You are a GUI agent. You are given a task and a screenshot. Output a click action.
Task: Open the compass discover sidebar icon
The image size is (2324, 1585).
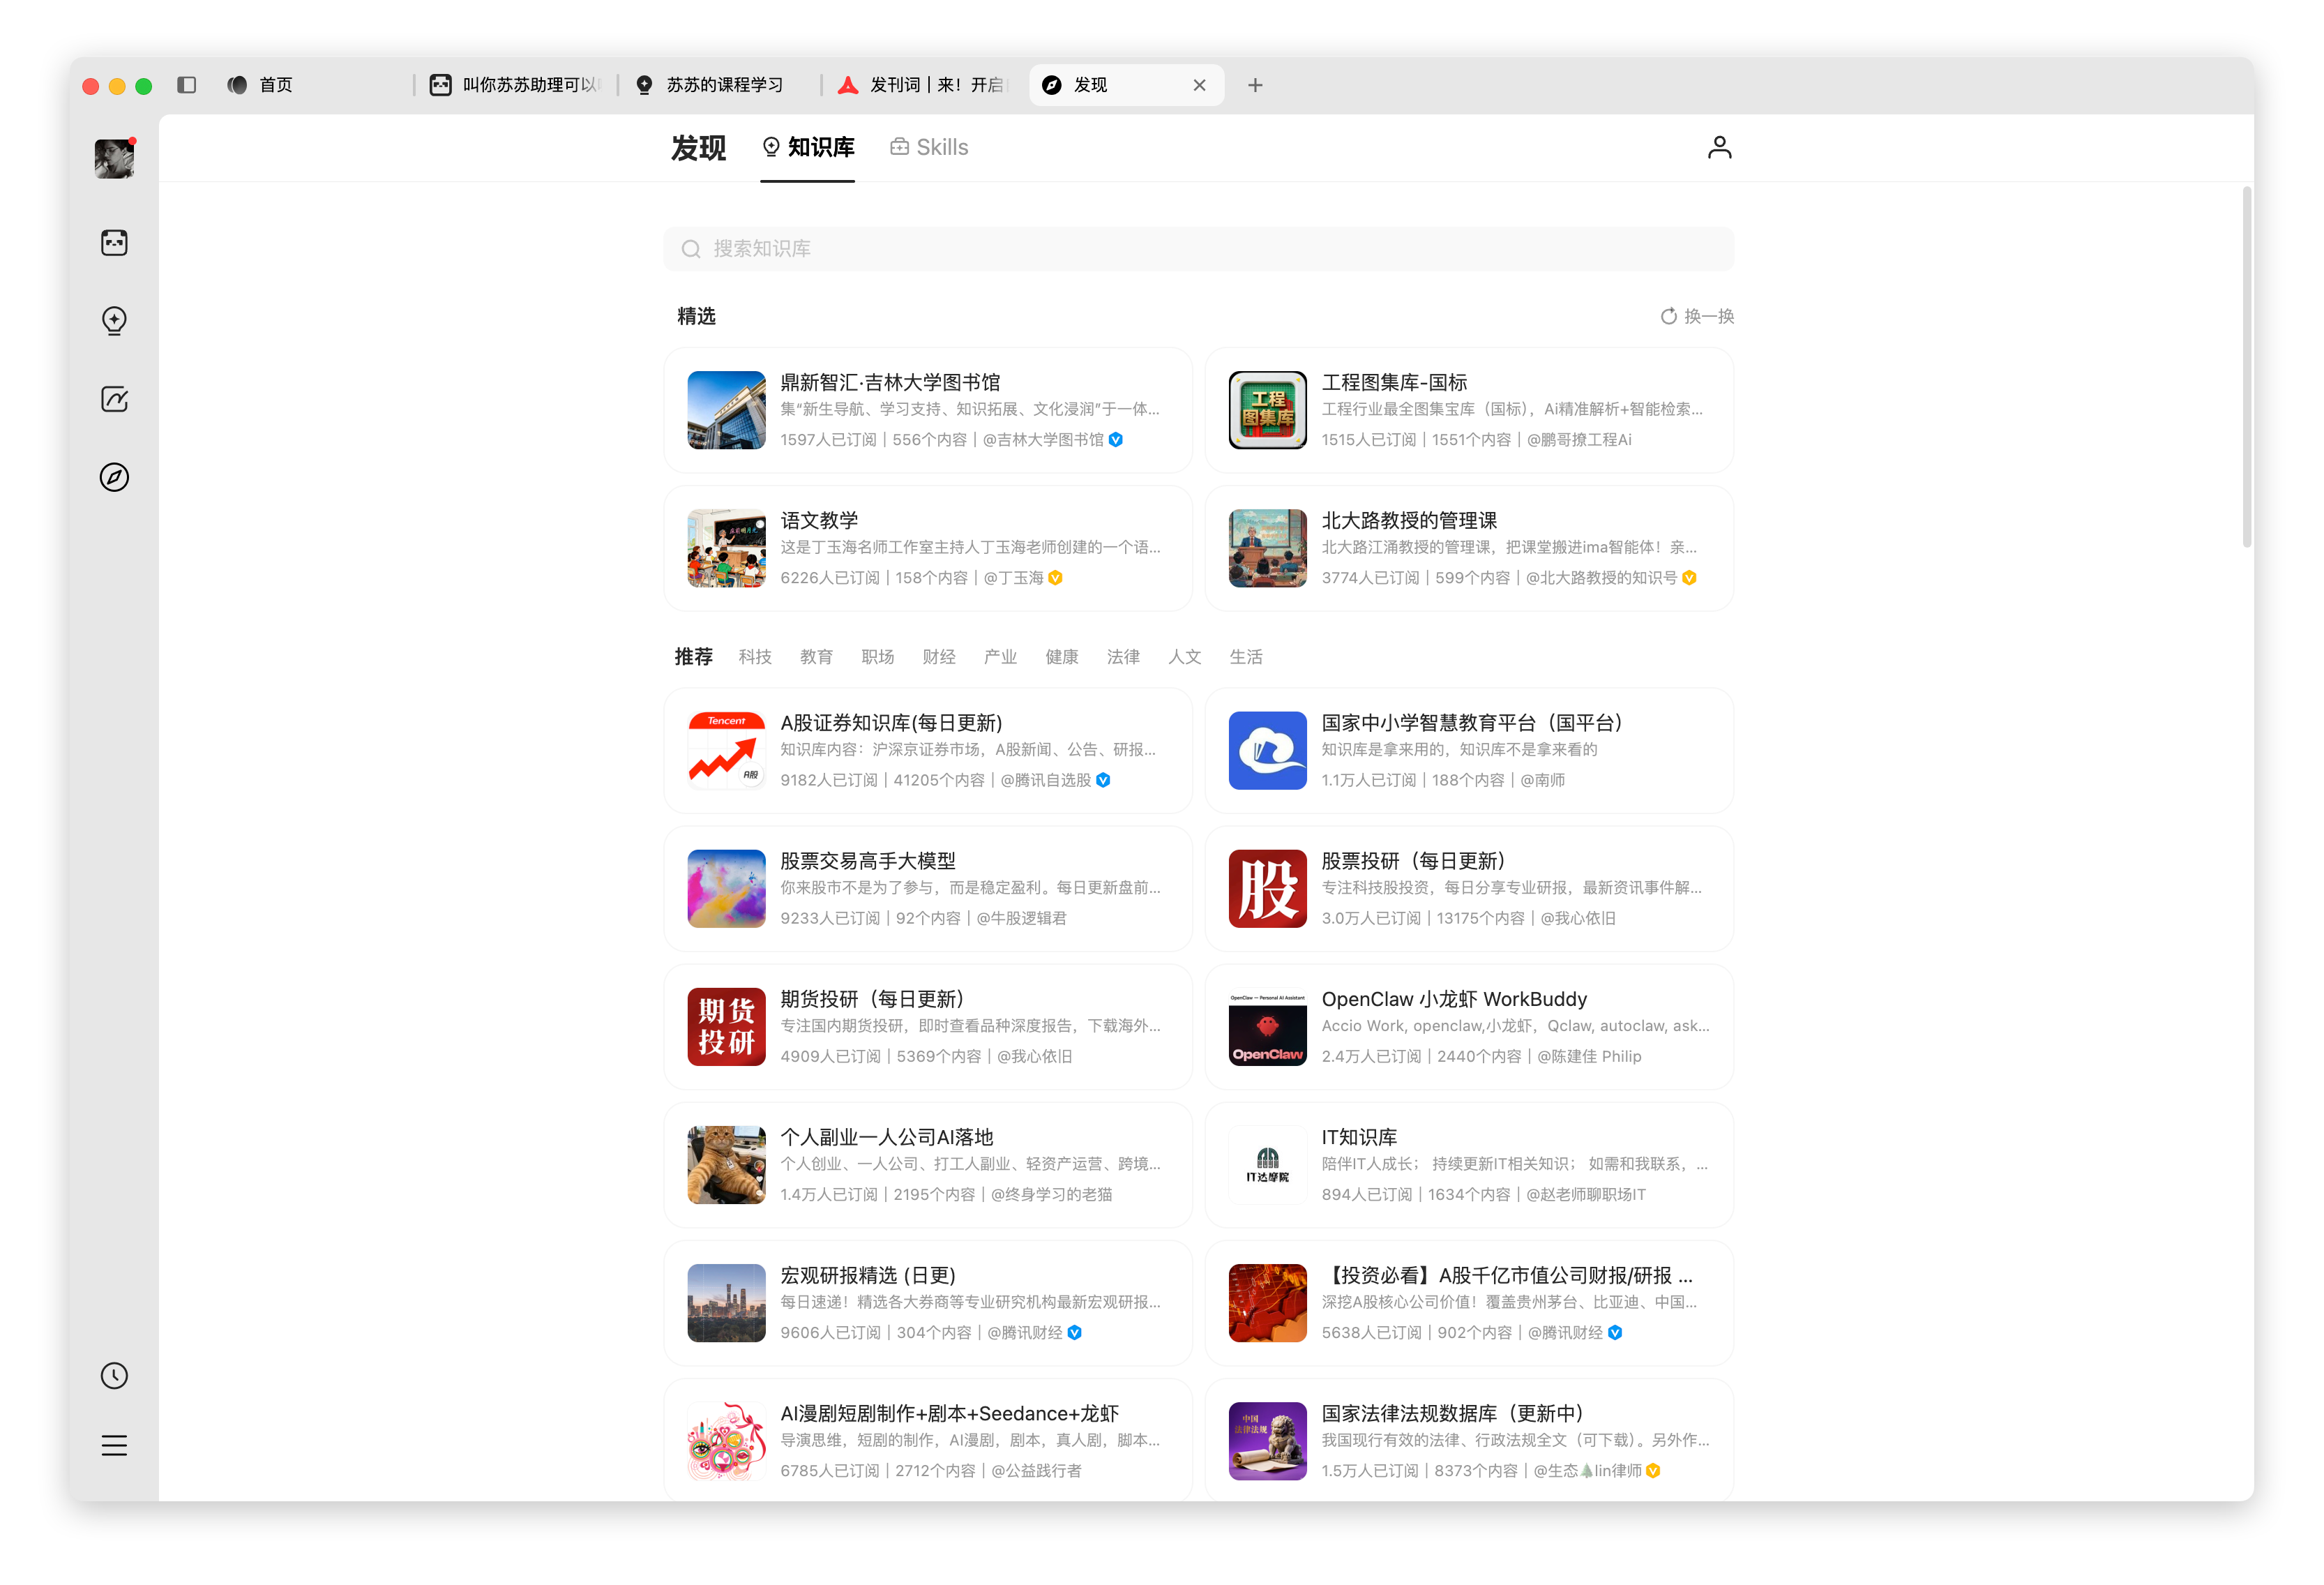point(114,477)
